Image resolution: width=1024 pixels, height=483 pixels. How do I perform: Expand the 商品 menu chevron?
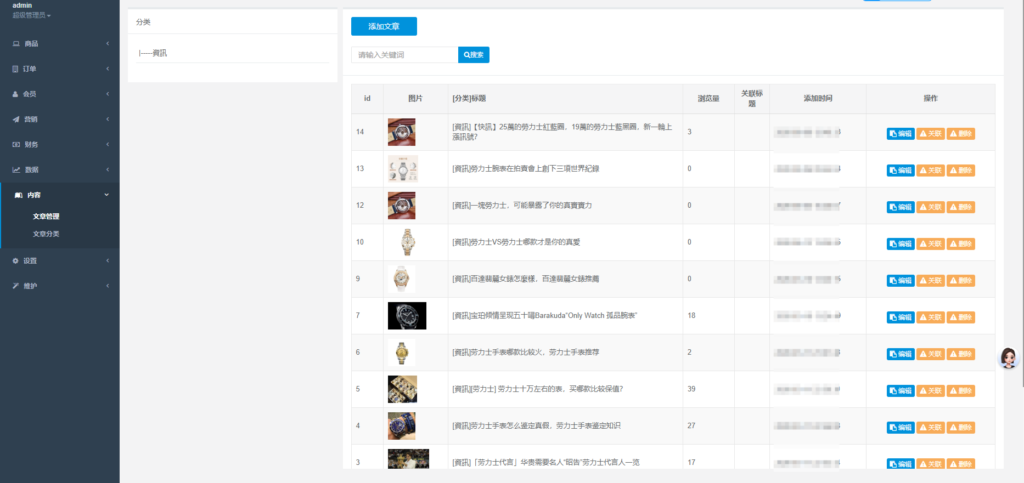point(107,44)
